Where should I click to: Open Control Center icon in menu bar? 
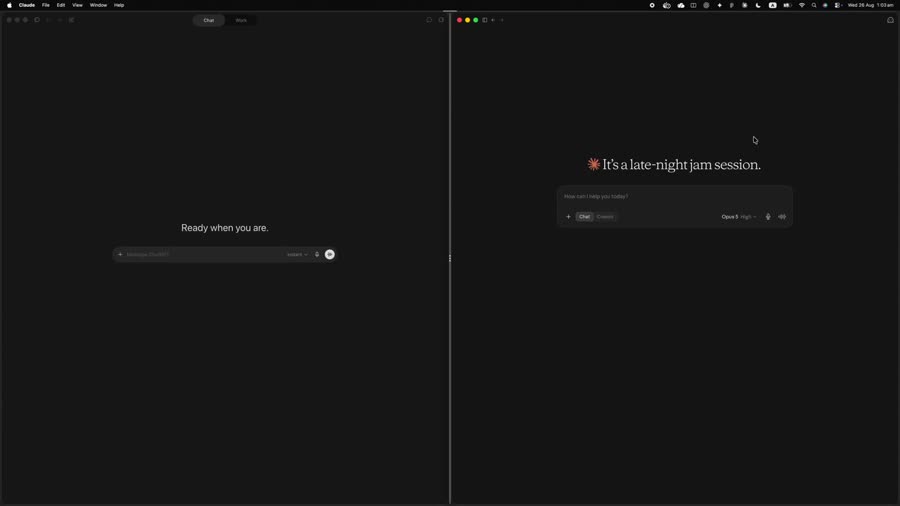pyautogui.click(x=838, y=5)
